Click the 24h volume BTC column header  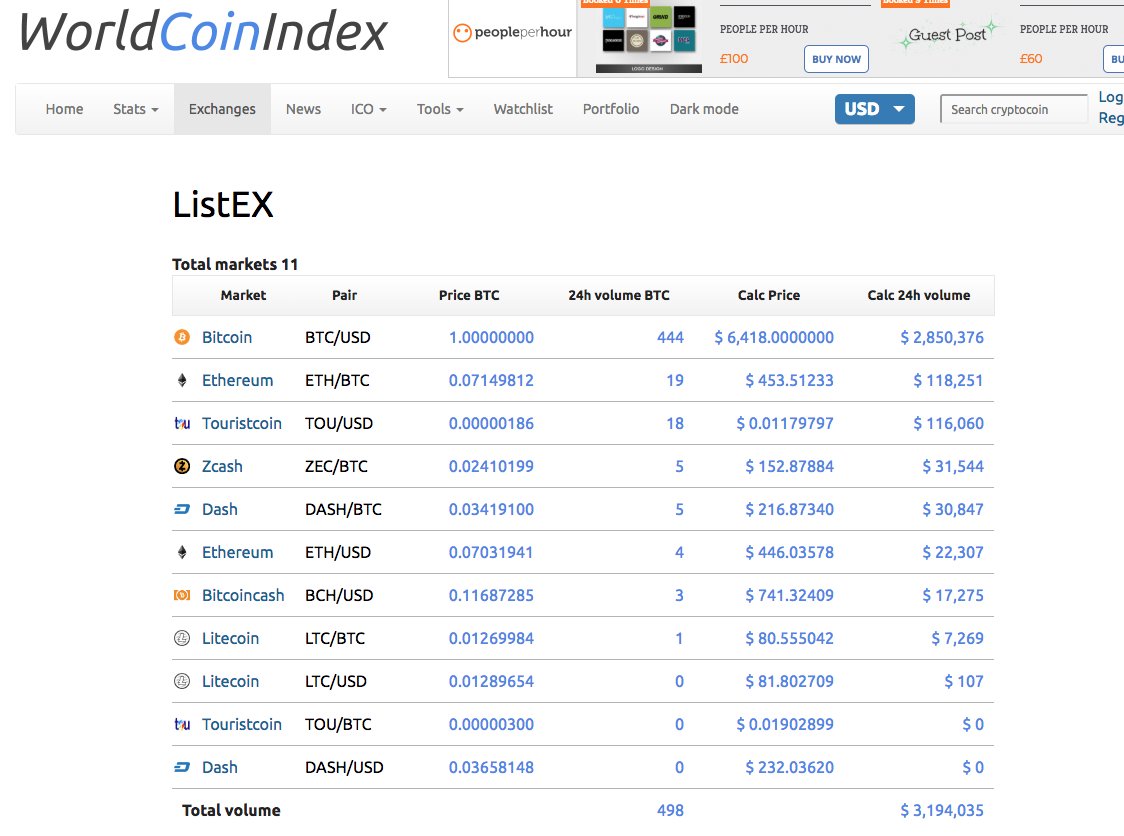tap(619, 295)
